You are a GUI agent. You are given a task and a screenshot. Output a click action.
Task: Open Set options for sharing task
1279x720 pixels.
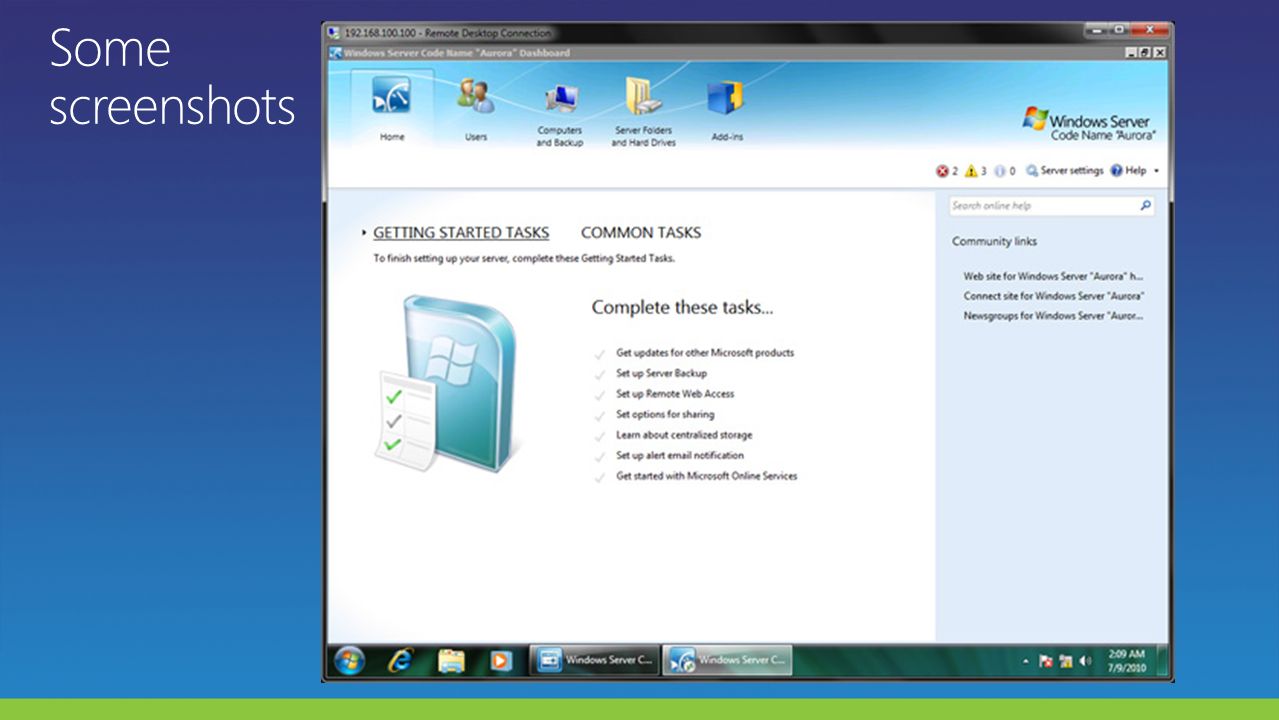pyautogui.click(x=665, y=414)
